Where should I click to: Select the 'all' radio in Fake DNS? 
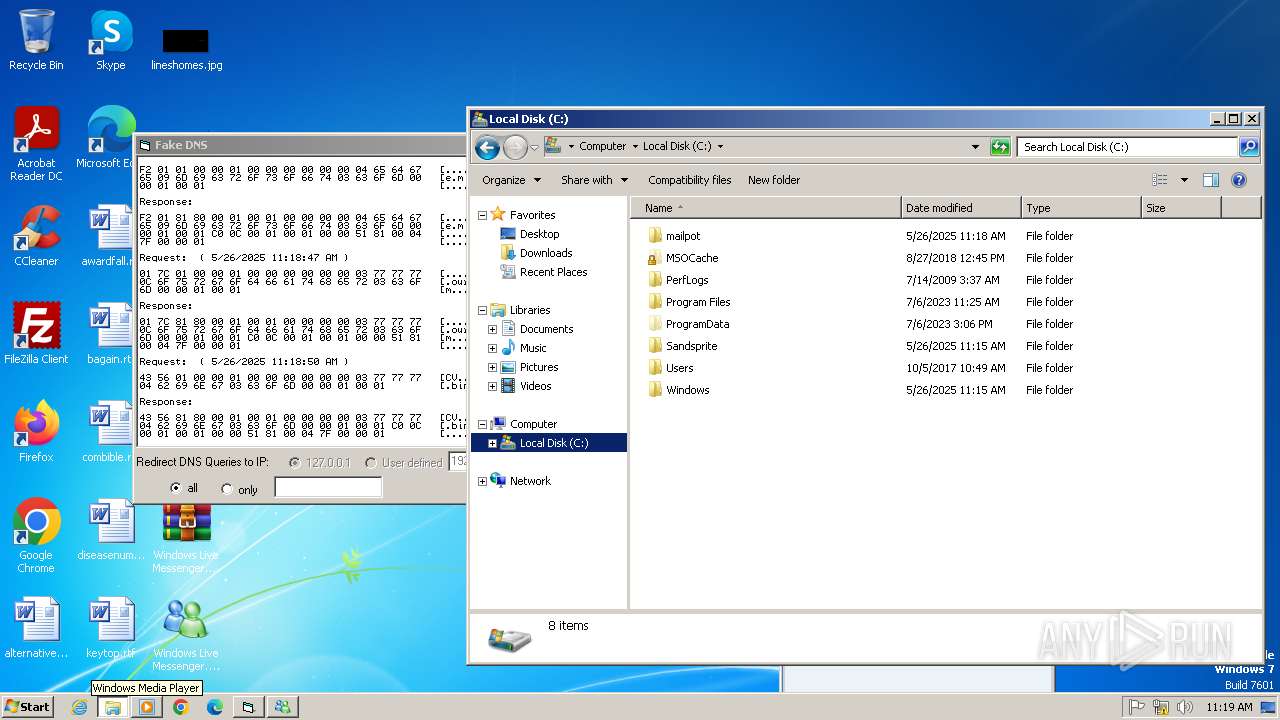click(x=176, y=488)
